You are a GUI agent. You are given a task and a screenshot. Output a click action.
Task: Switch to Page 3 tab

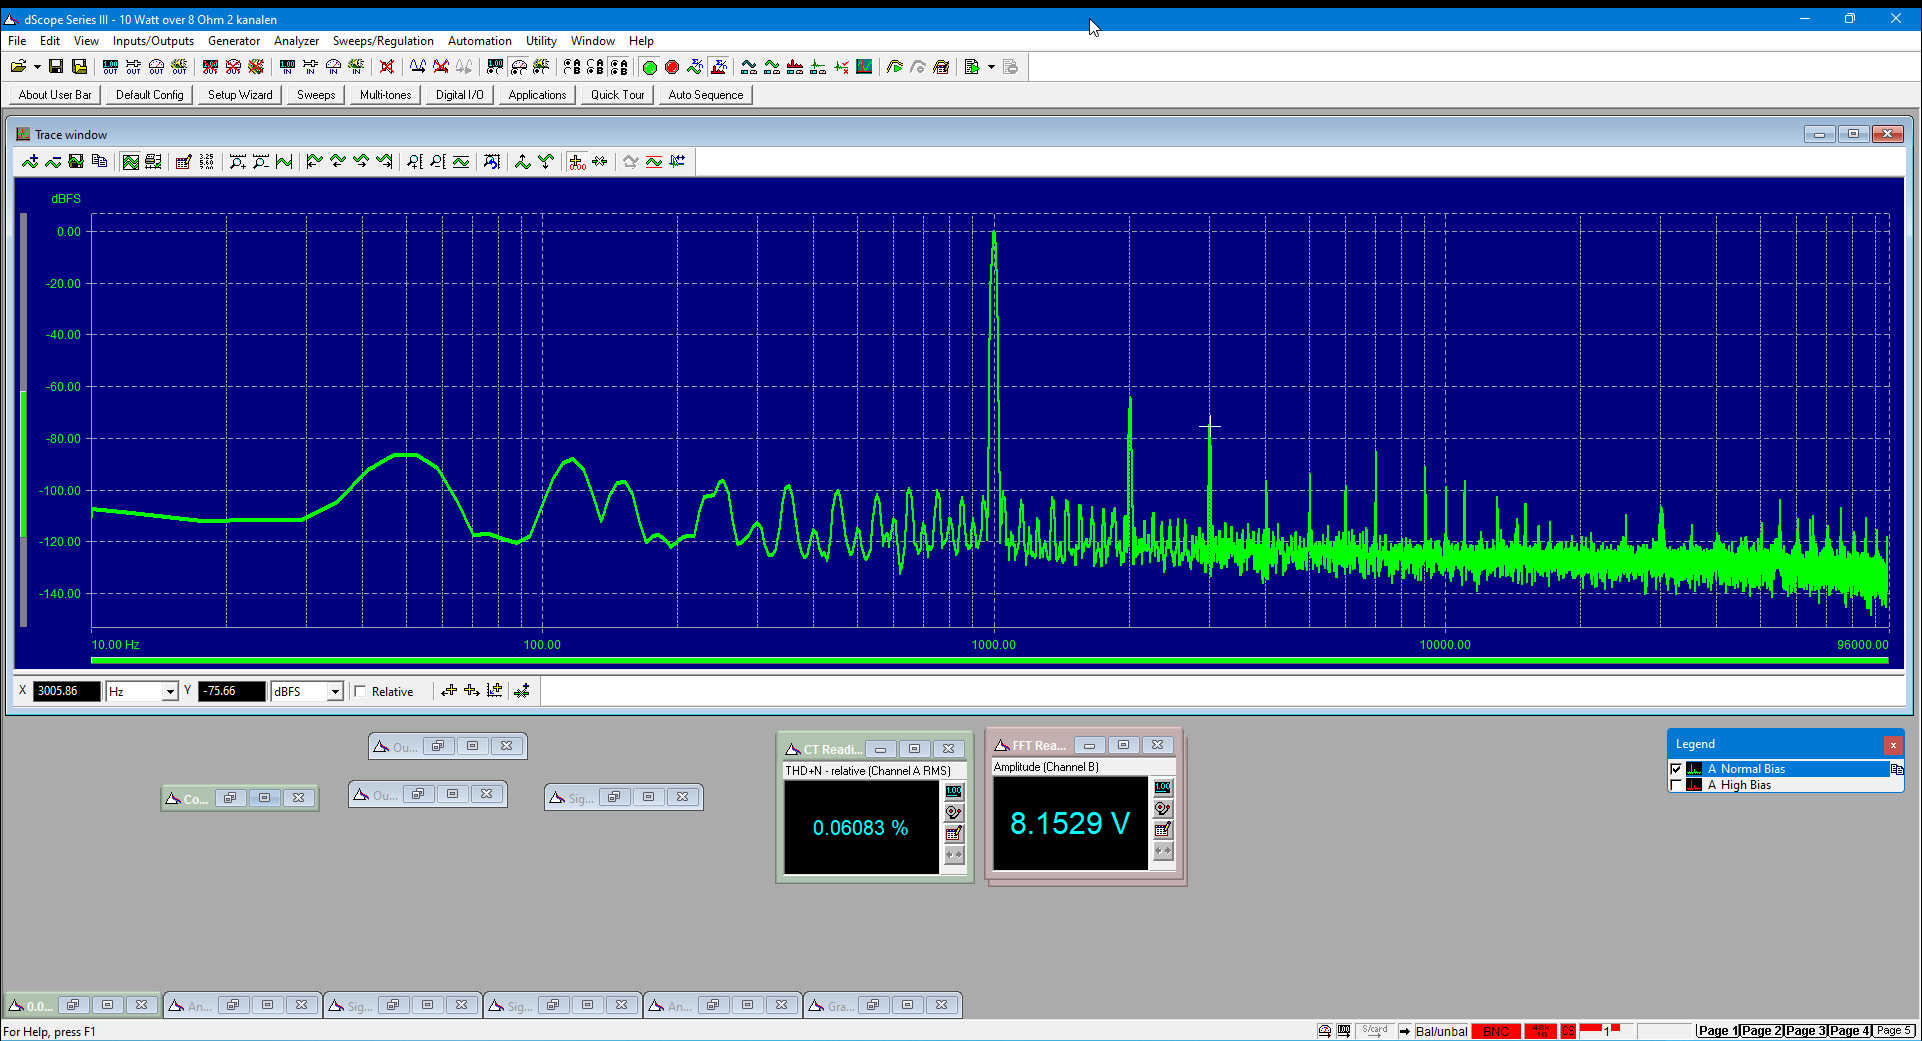(x=1805, y=1031)
